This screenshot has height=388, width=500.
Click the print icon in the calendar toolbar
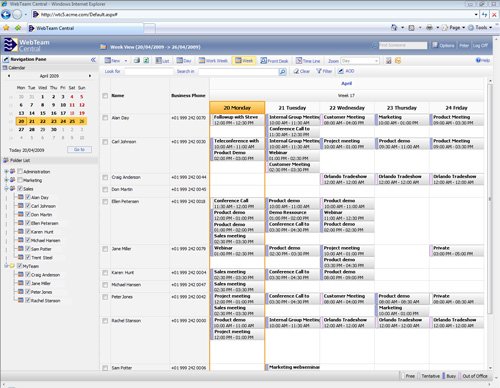[x=137, y=61]
